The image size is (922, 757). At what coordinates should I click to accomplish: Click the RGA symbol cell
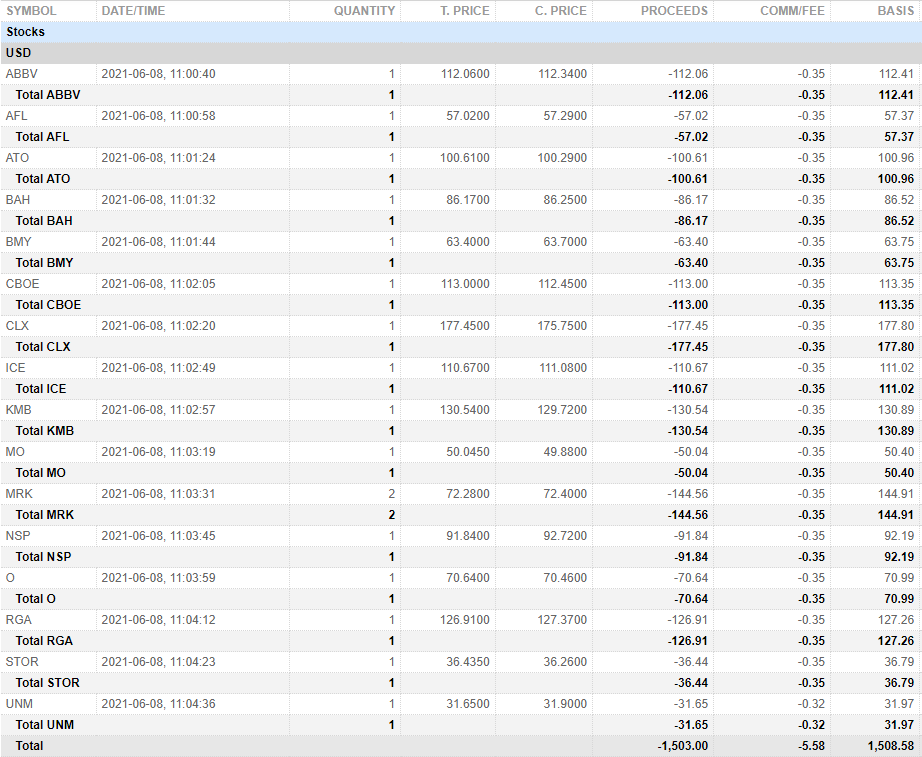(x=18, y=620)
